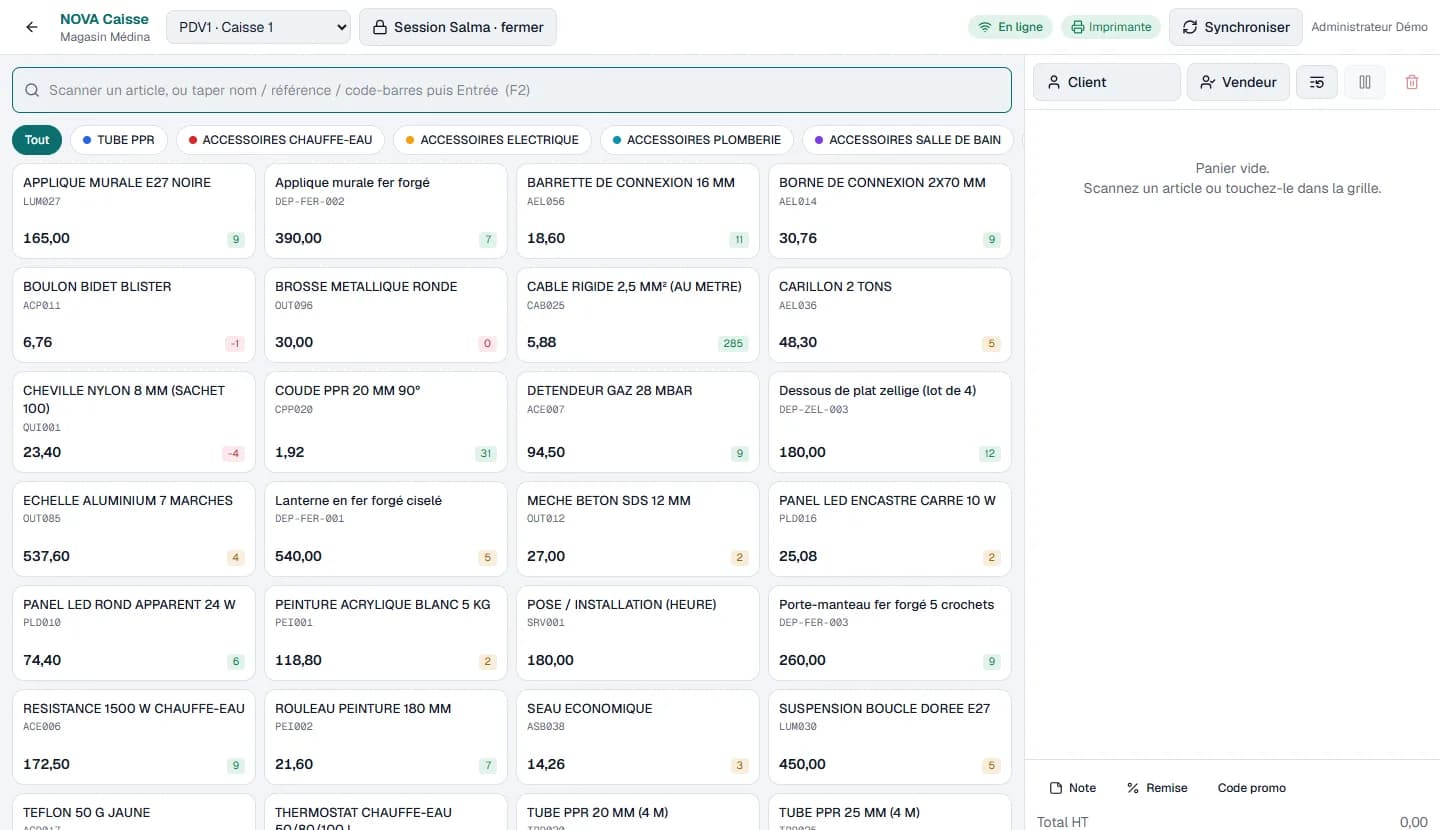
Task: Open the held tickets recall icon
Action: coord(1317,82)
